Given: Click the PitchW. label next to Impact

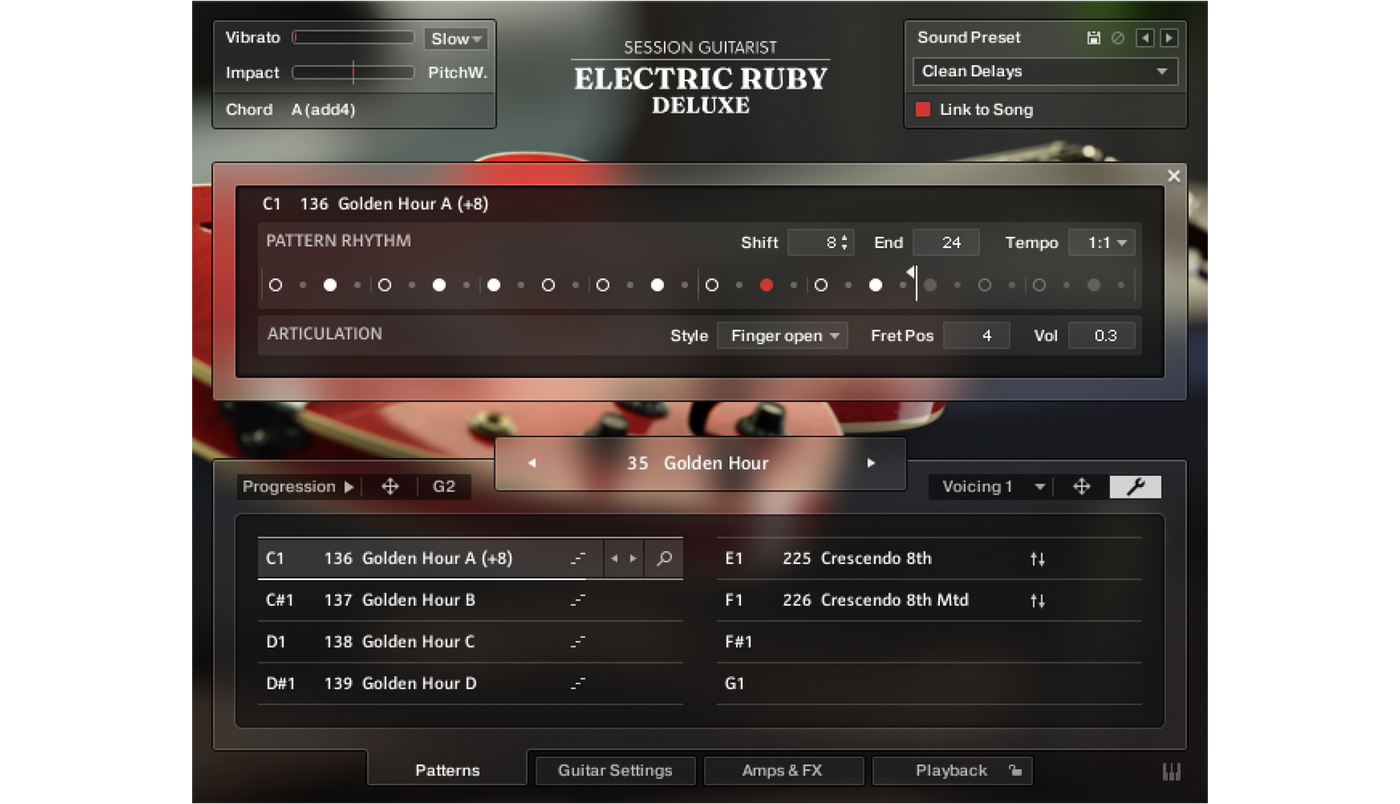Looking at the screenshot, I should pyautogui.click(x=458, y=73).
